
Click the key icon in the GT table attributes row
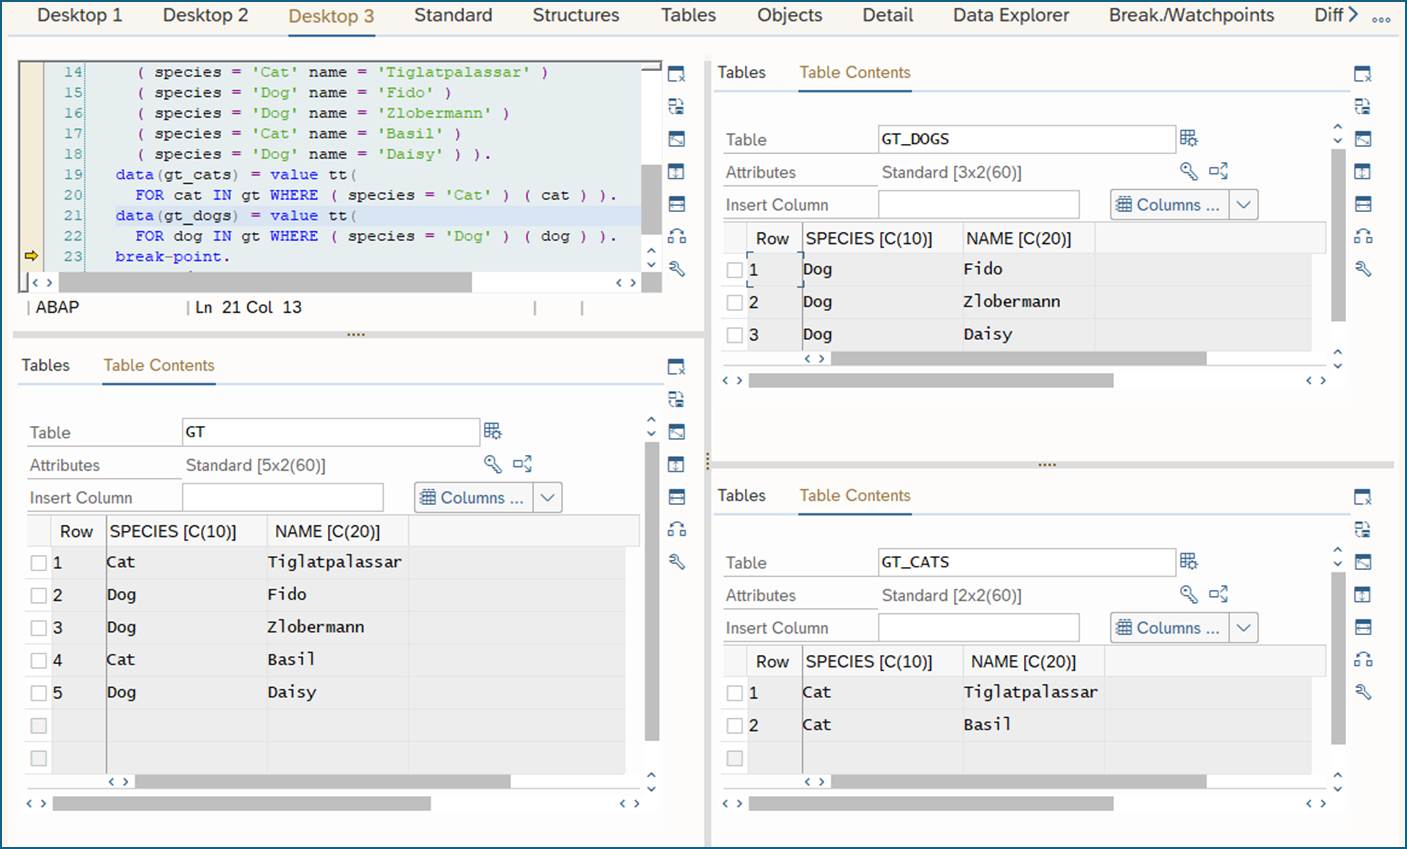492,464
